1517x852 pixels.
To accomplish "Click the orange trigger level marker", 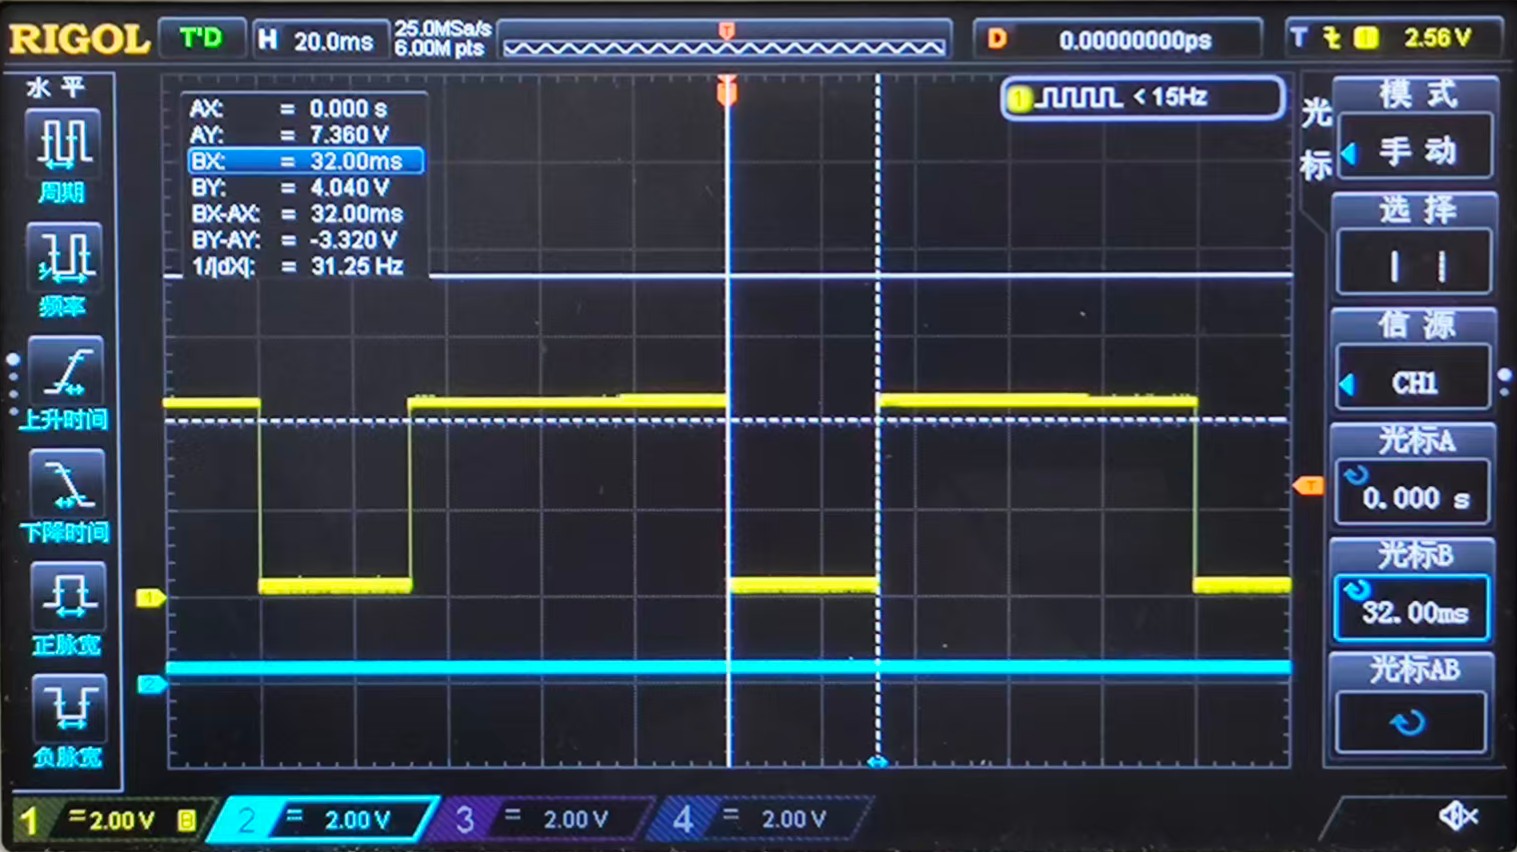I will pos(1308,486).
